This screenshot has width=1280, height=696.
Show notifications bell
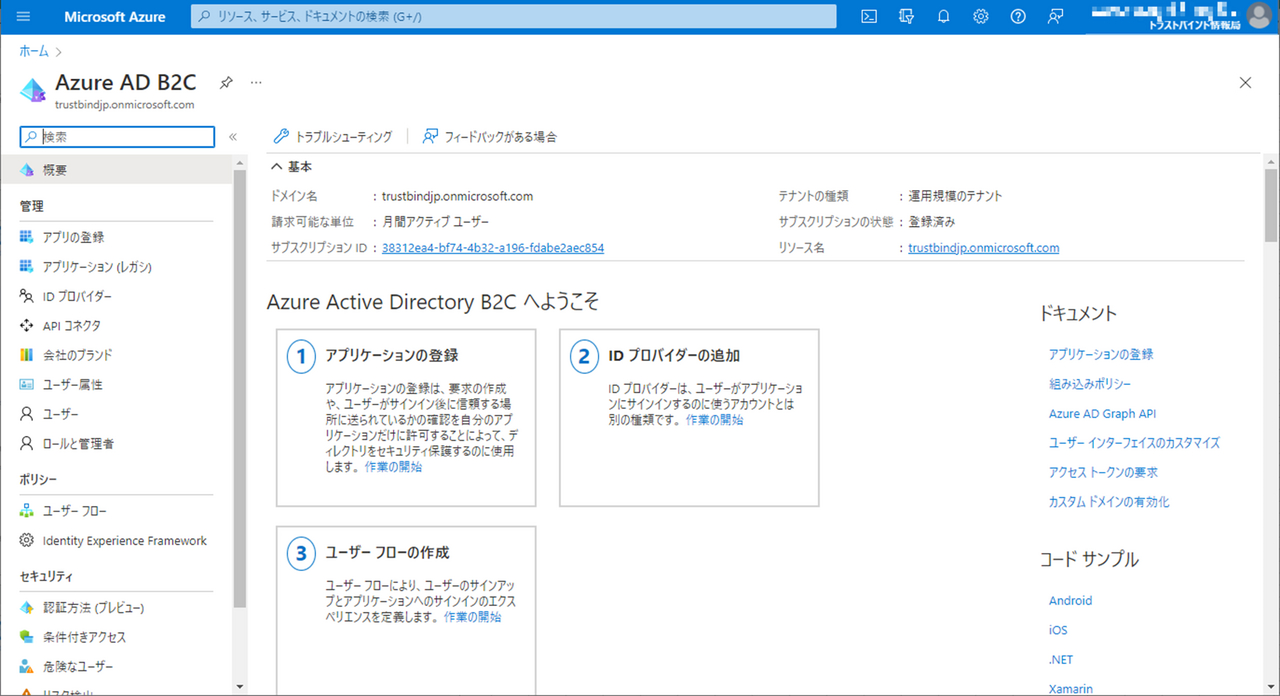944,17
